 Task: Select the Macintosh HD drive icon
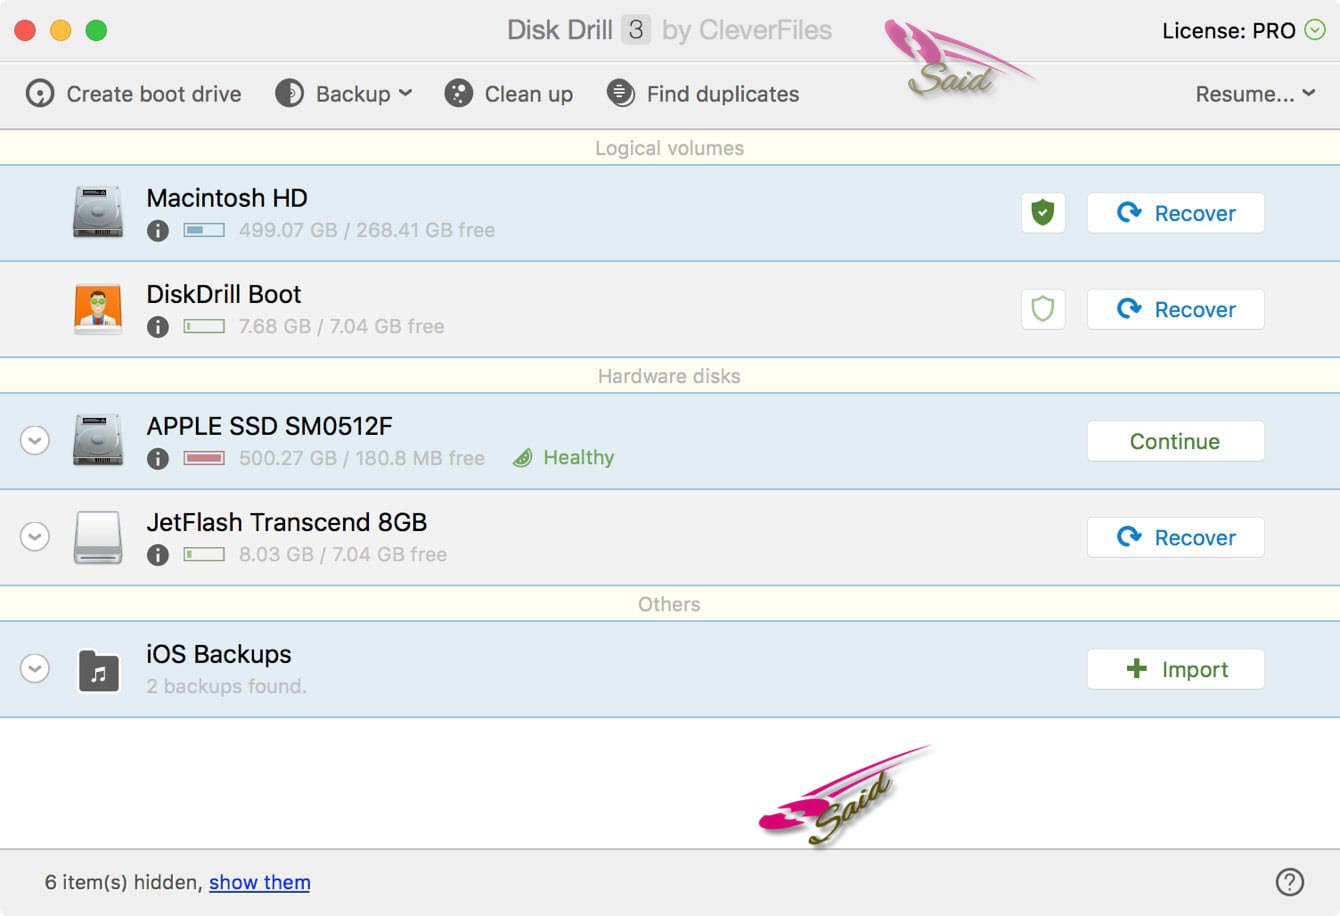(98, 212)
